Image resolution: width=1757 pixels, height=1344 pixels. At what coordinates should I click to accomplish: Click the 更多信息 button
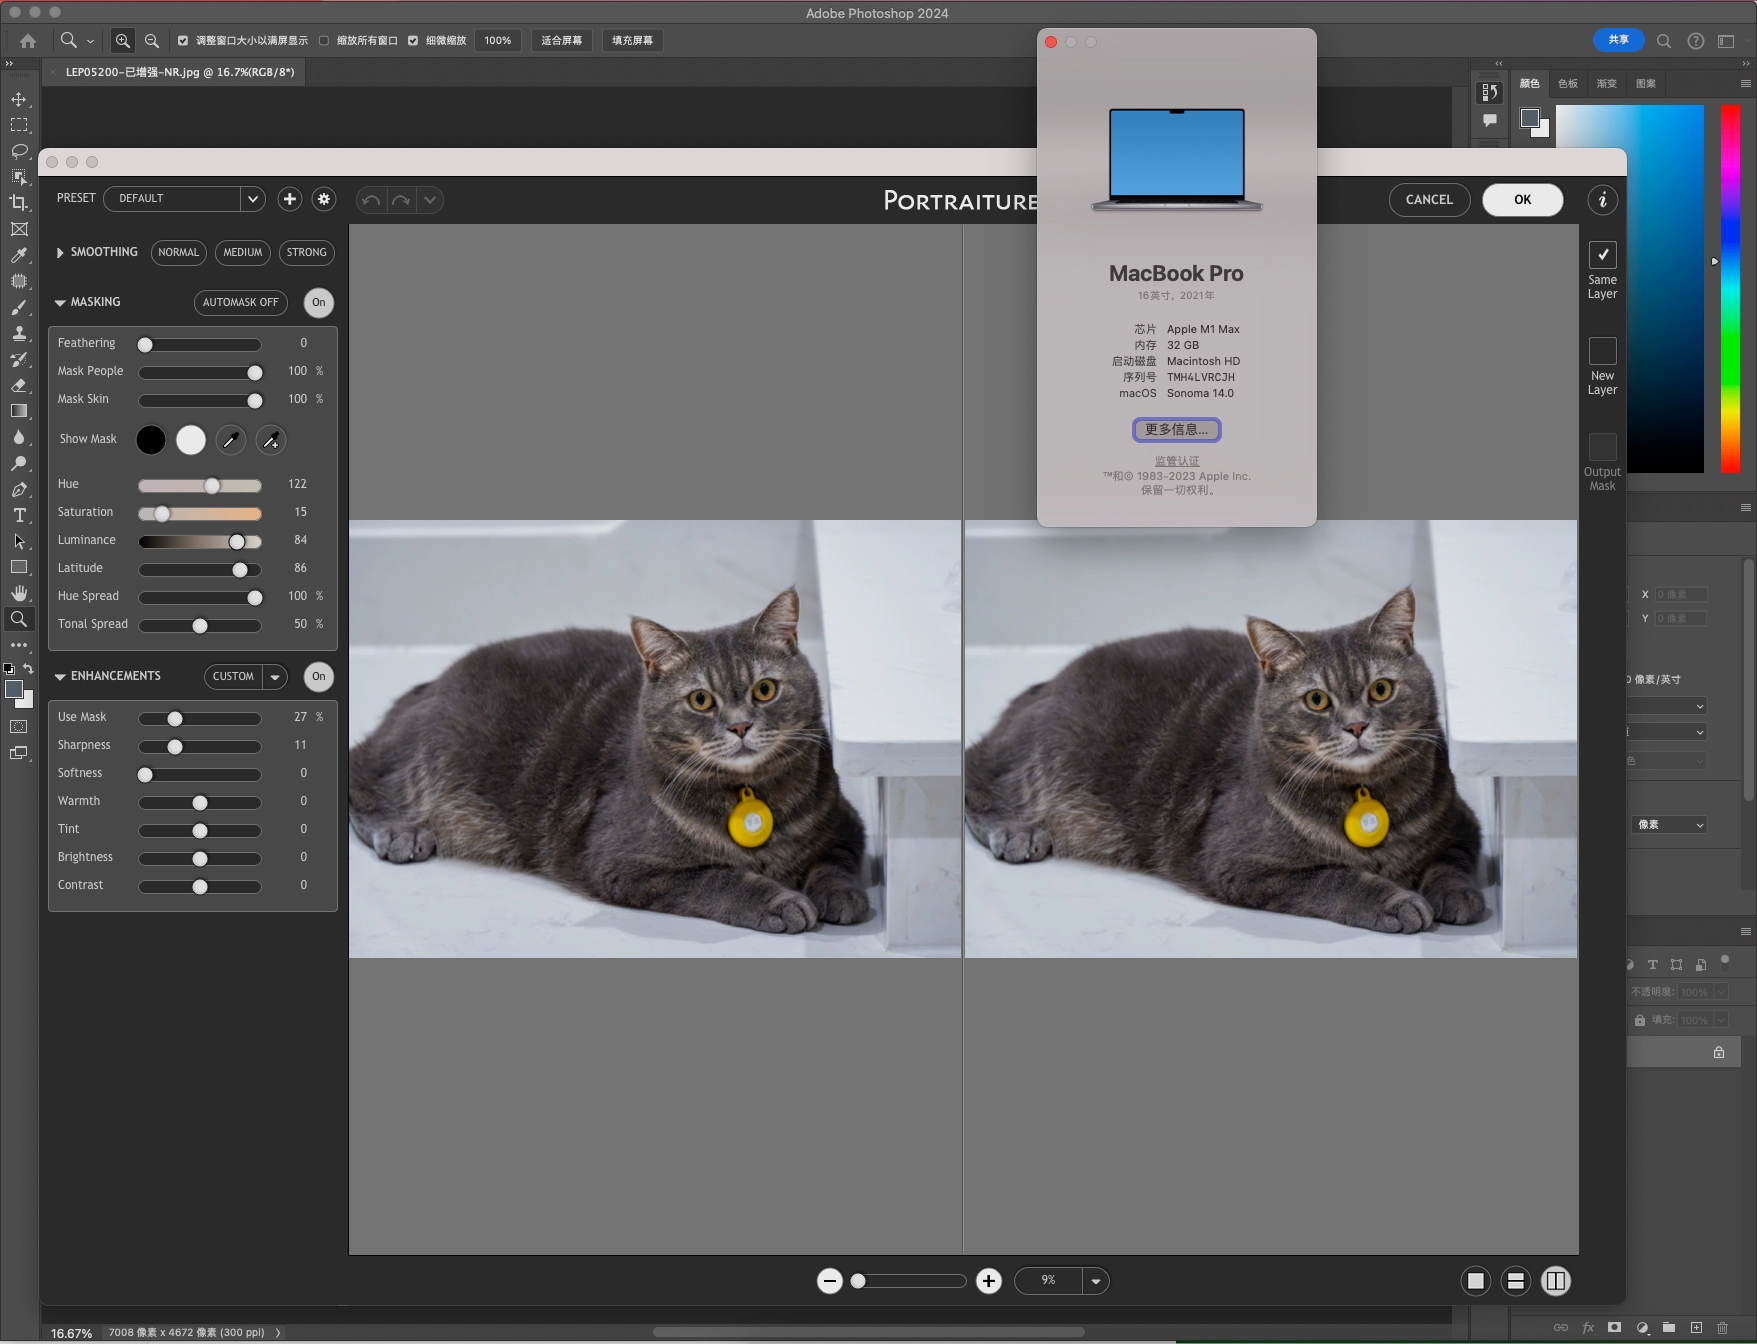(1176, 430)
